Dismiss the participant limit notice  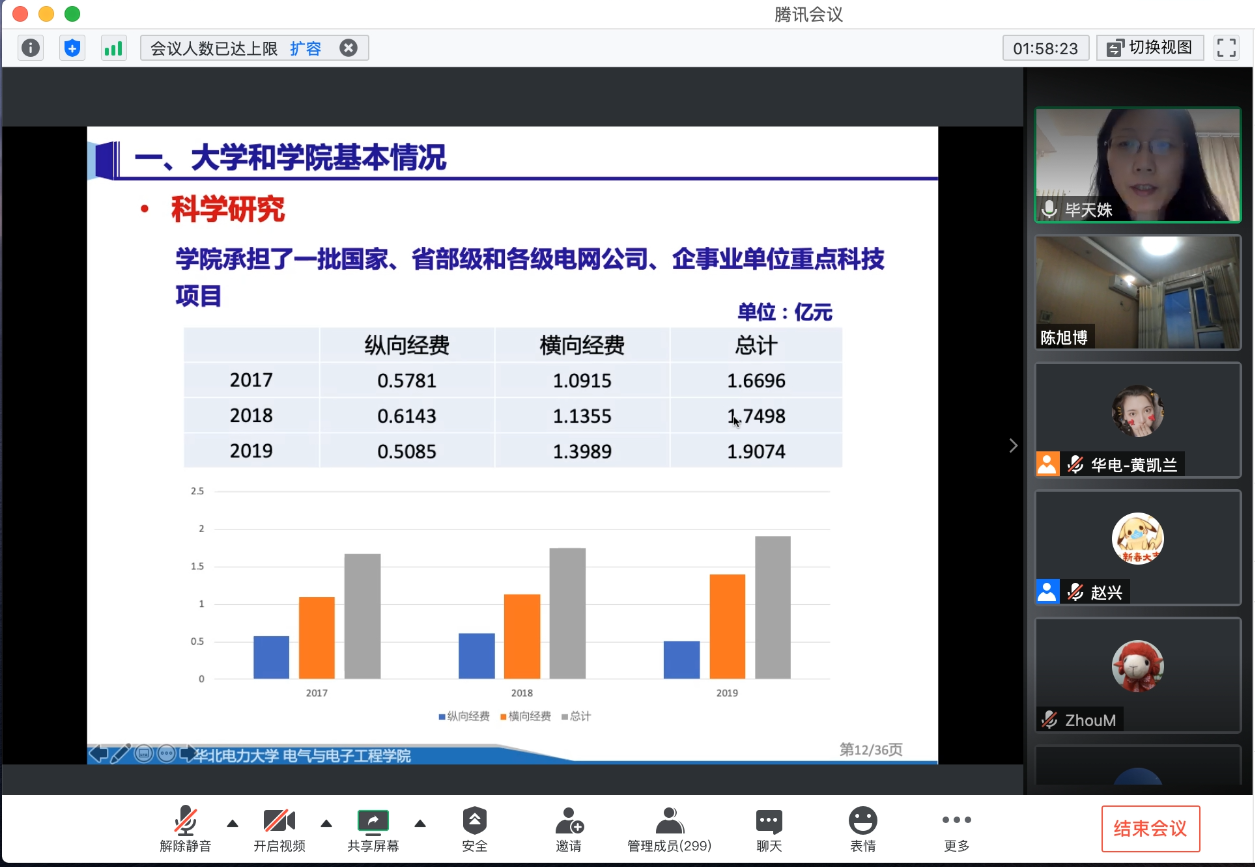348,48
